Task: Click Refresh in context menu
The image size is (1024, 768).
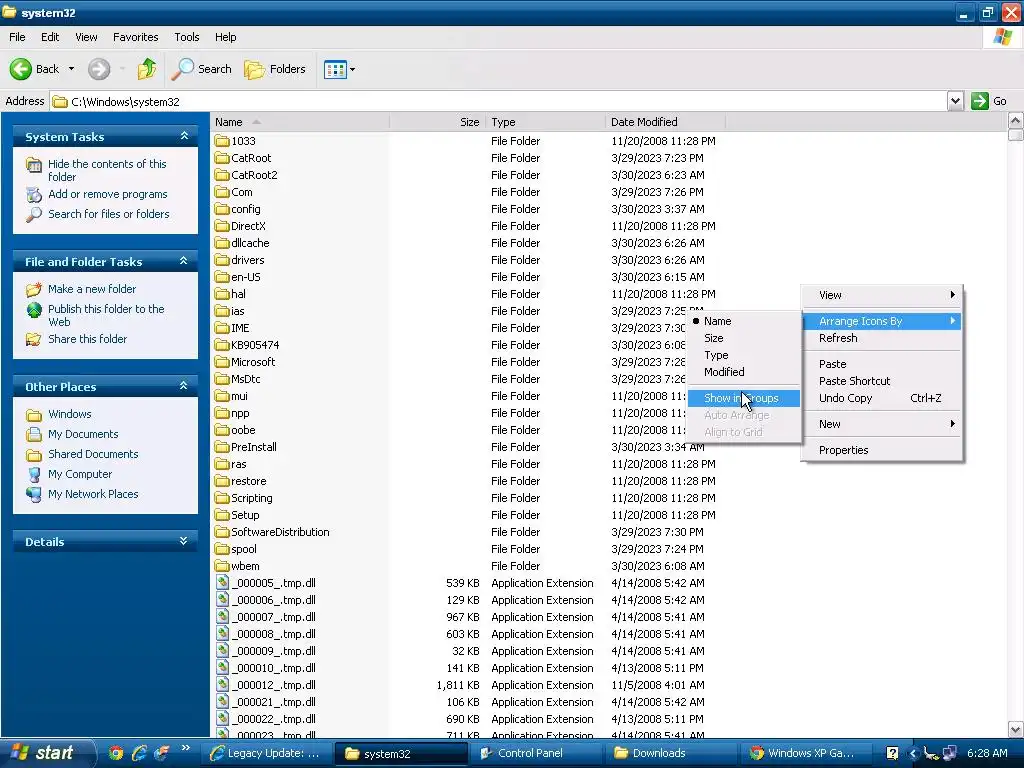Action: [881, 338]
